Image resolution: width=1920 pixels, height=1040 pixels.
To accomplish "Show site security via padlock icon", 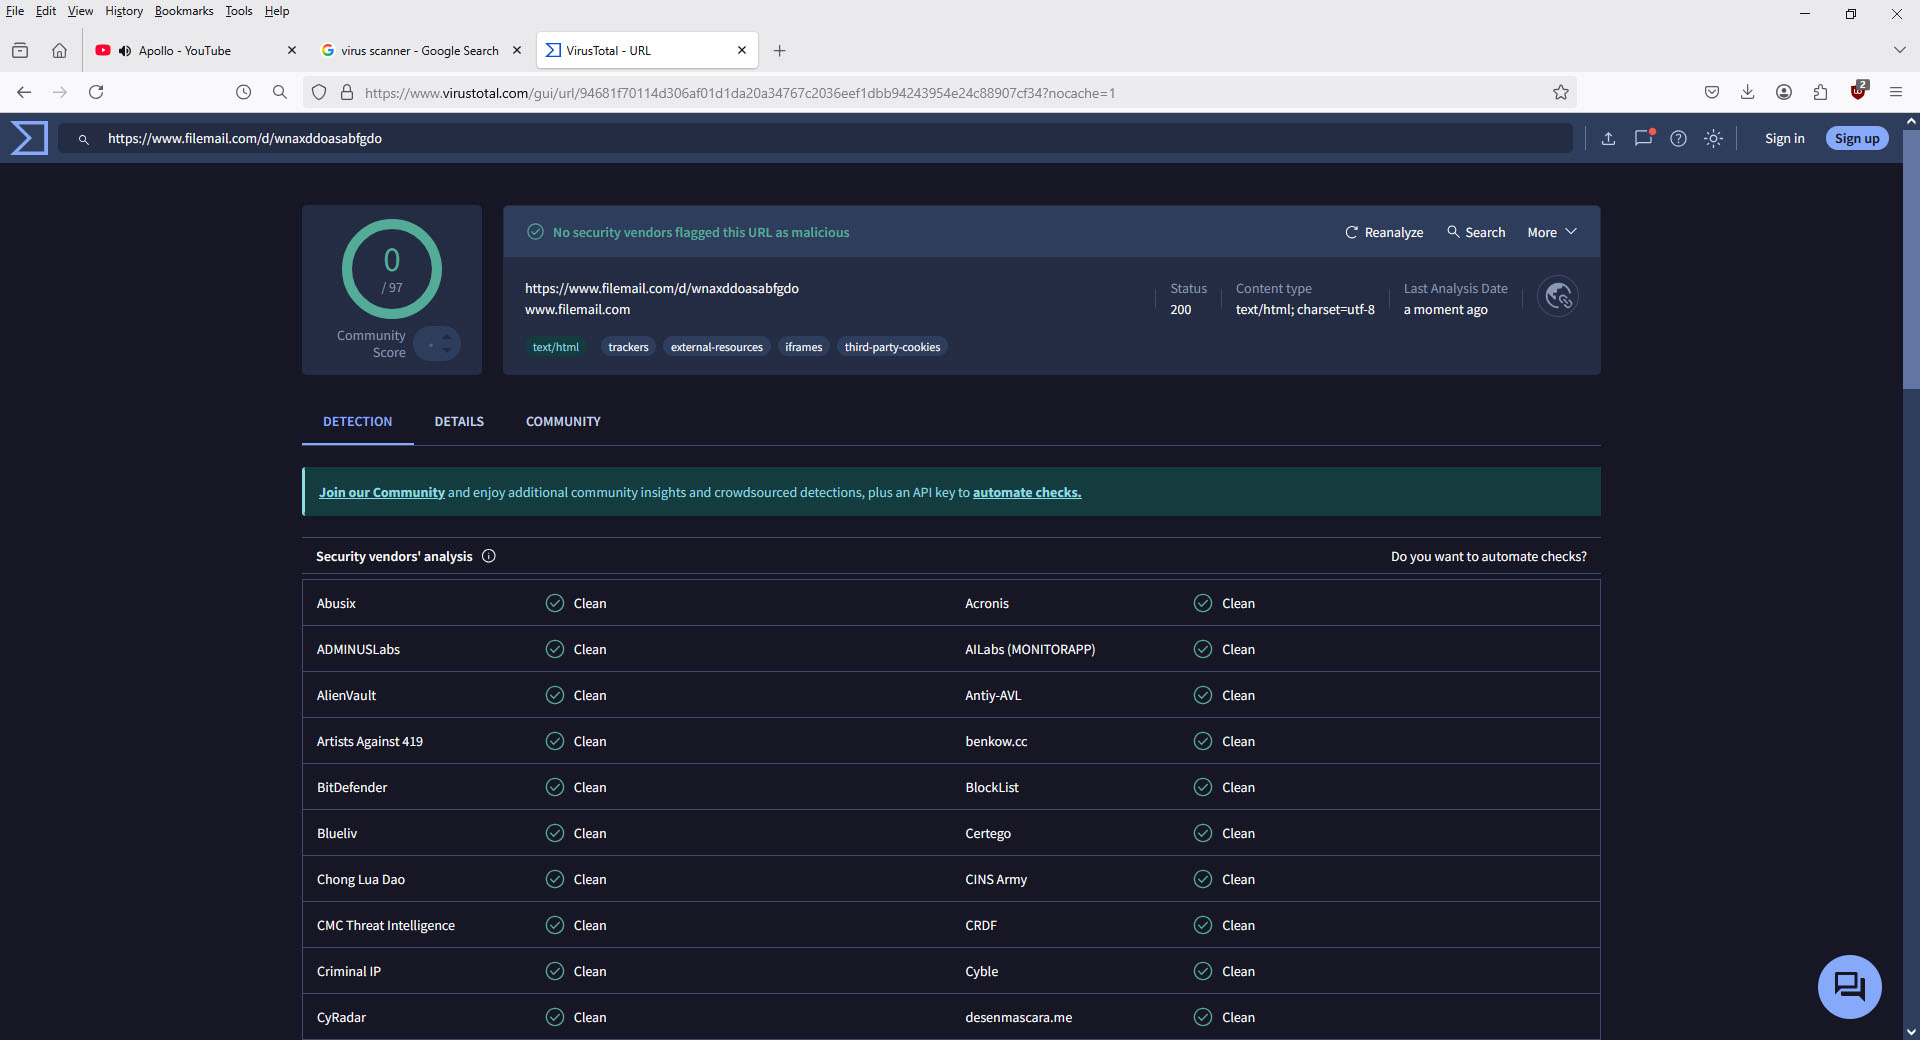I will (x=347, y=92).
